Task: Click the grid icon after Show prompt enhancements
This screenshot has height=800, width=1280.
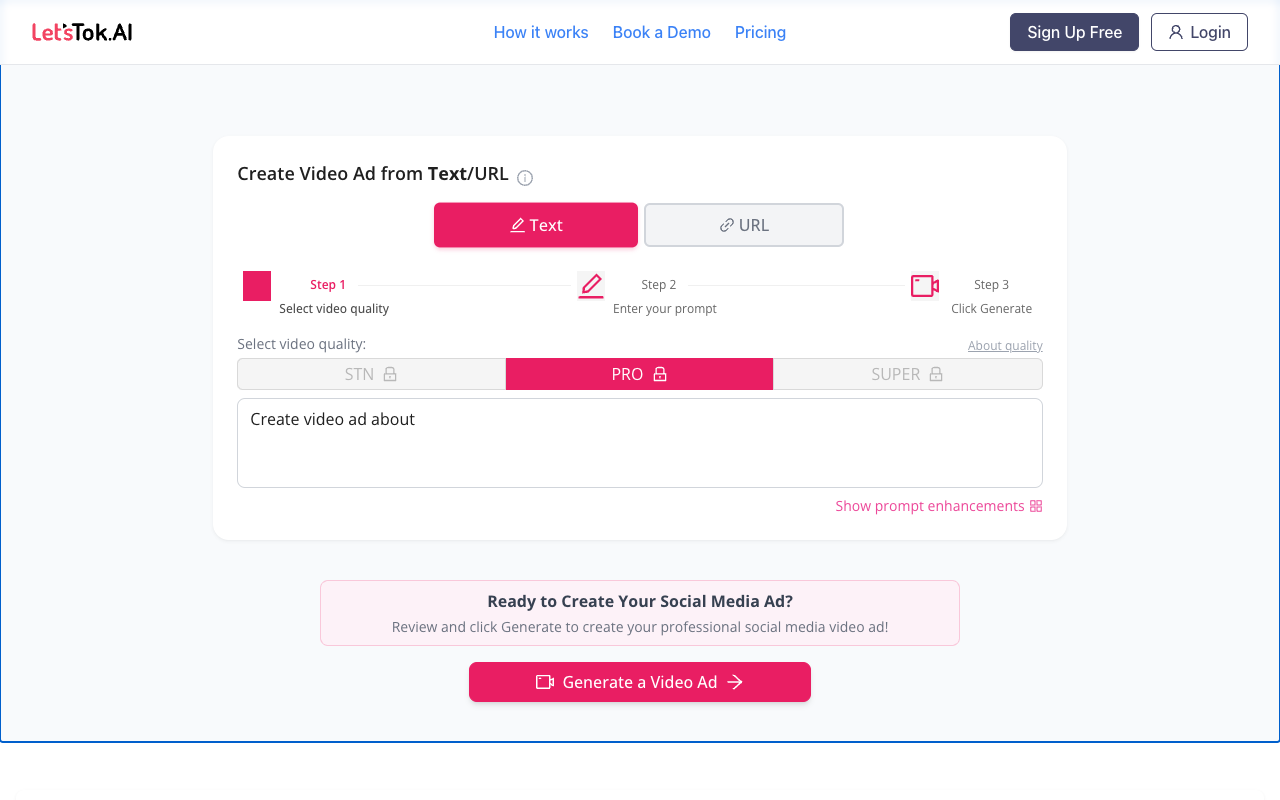Action: point(1035,505)
